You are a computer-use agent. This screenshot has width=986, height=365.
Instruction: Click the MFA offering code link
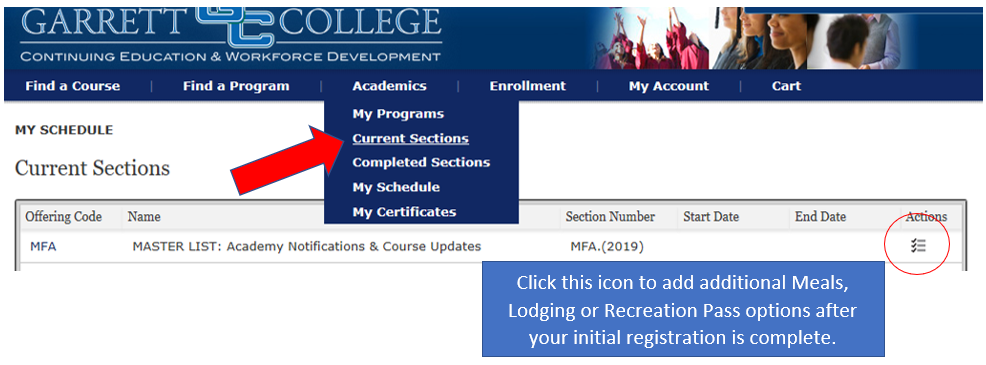click(43, 247)
